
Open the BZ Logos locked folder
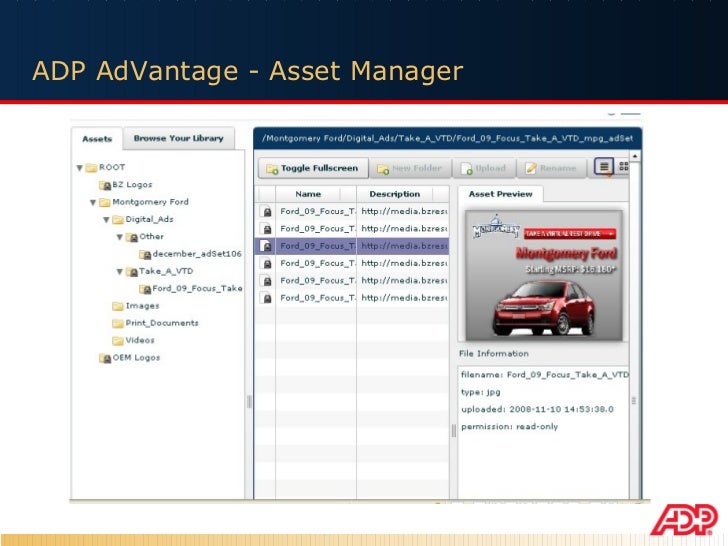pos(126,185)
